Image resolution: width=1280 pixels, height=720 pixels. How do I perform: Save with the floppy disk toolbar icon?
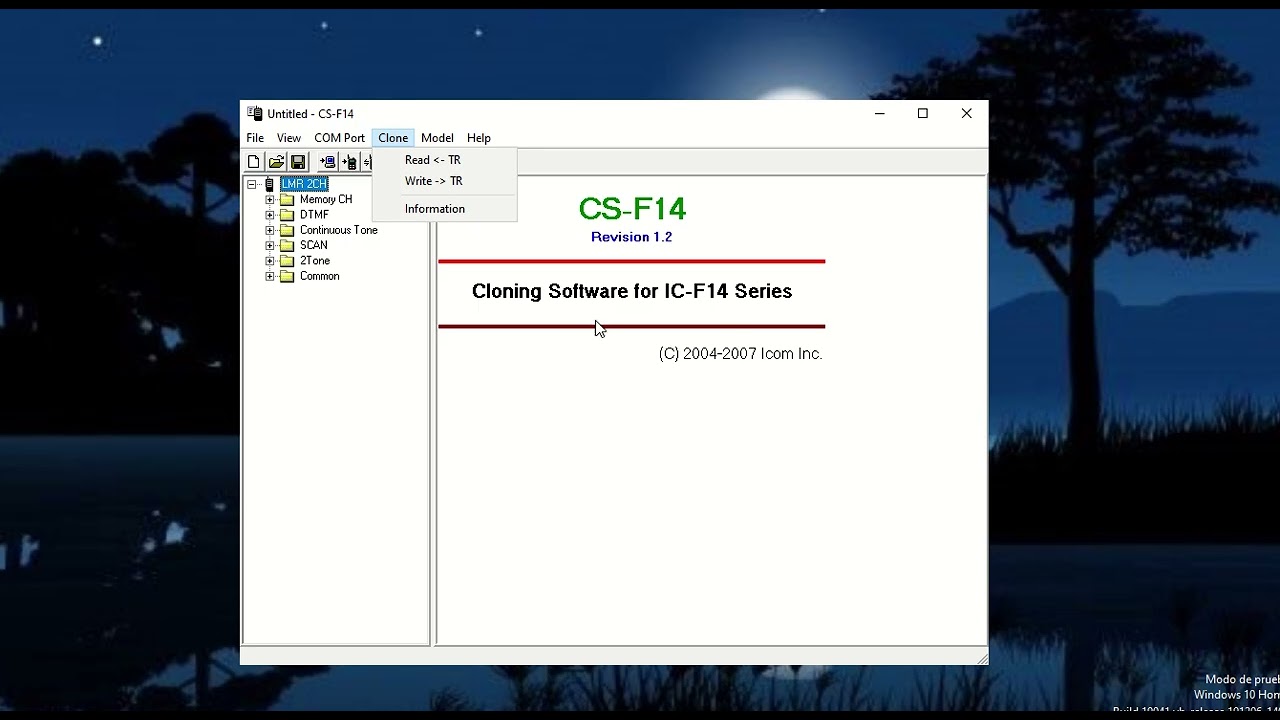(298, 162)
